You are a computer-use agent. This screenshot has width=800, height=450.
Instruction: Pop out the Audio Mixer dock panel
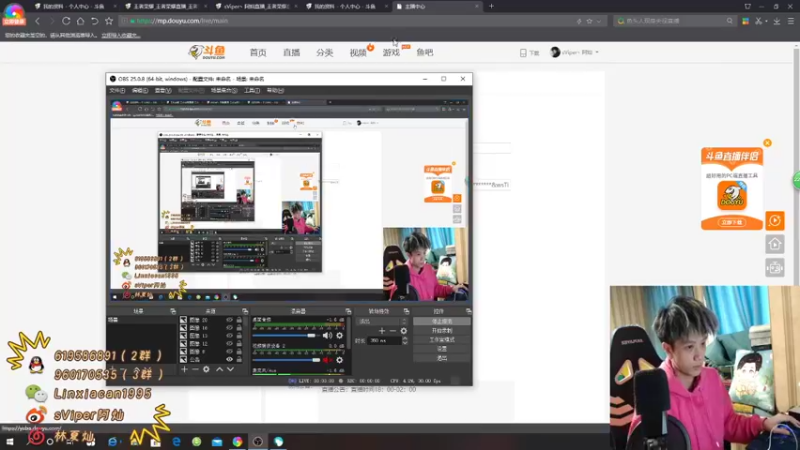[348, 311]
